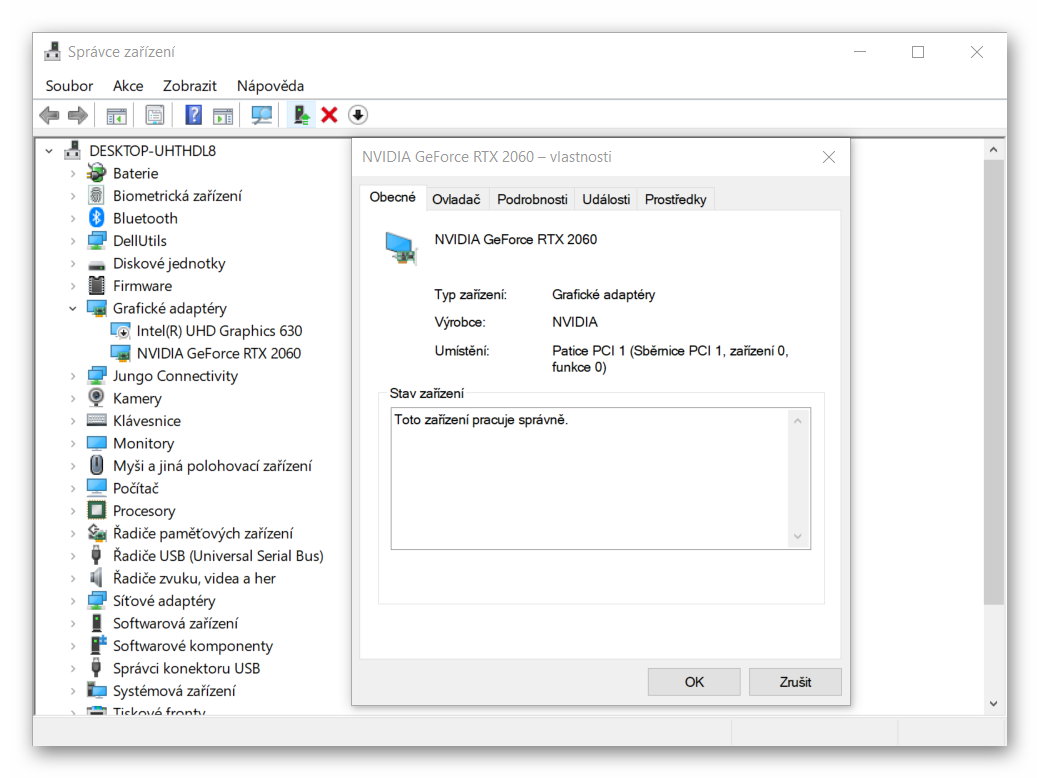Viewport: 1039px width, 778px height.
Task: Expand the Počítač category
Action: pyautogui.click(x=73, y=488)
